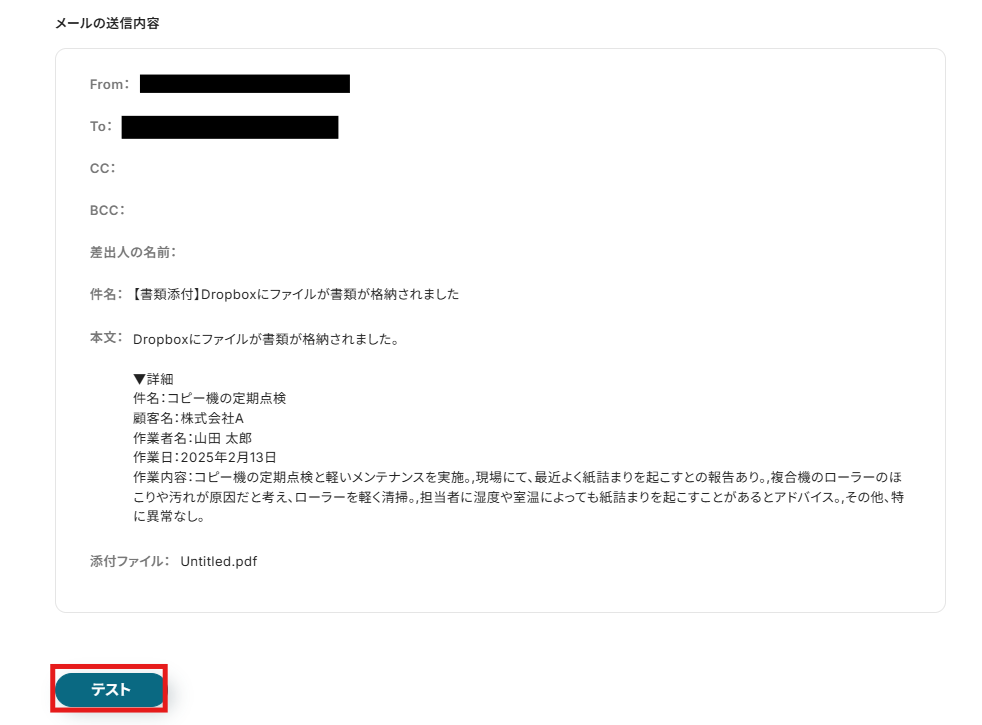Click the subject text 【書類添付】Dropbox line
The width and height of the screenshot is (982, 725).
point(296,294)
